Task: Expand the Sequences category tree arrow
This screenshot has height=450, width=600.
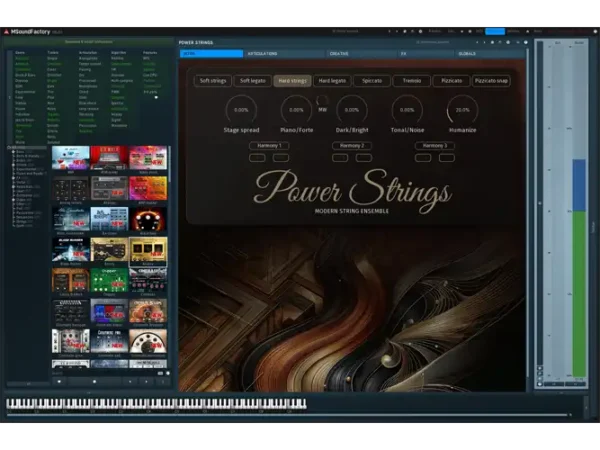Action: pyautogui.click(x=13, y=217)
